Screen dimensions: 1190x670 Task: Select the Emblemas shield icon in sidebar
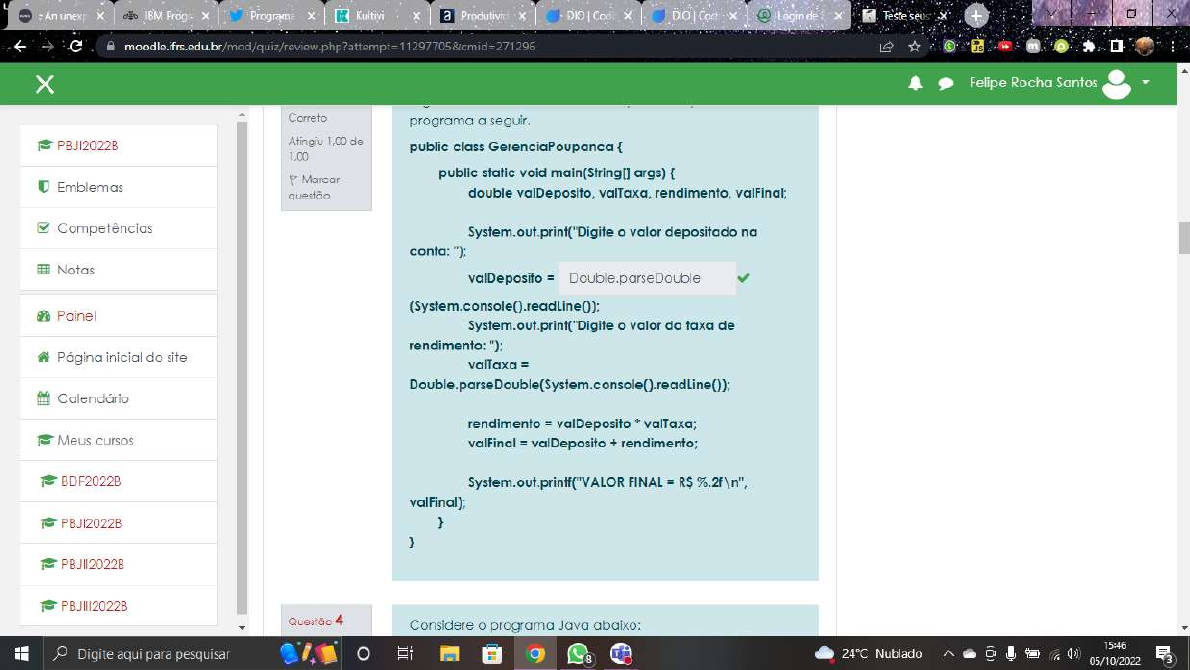[x=46, y=186]
